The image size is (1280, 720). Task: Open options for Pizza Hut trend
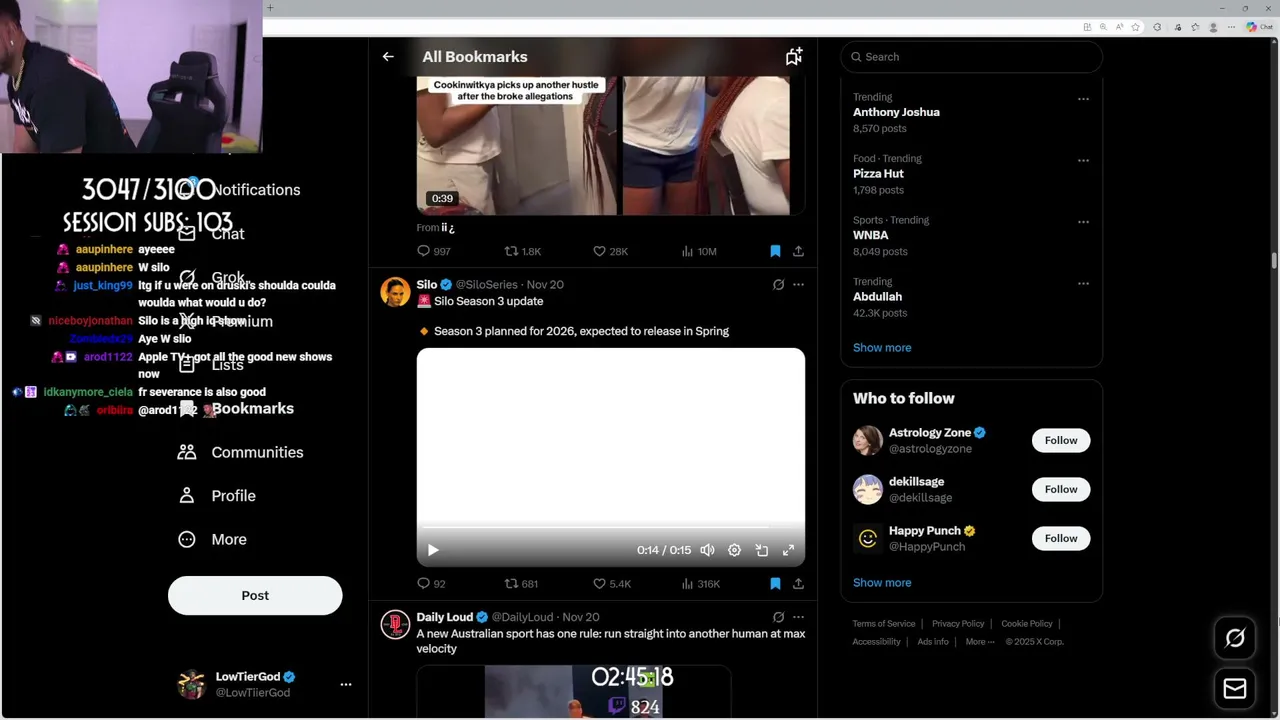[x=1083, y=160]
